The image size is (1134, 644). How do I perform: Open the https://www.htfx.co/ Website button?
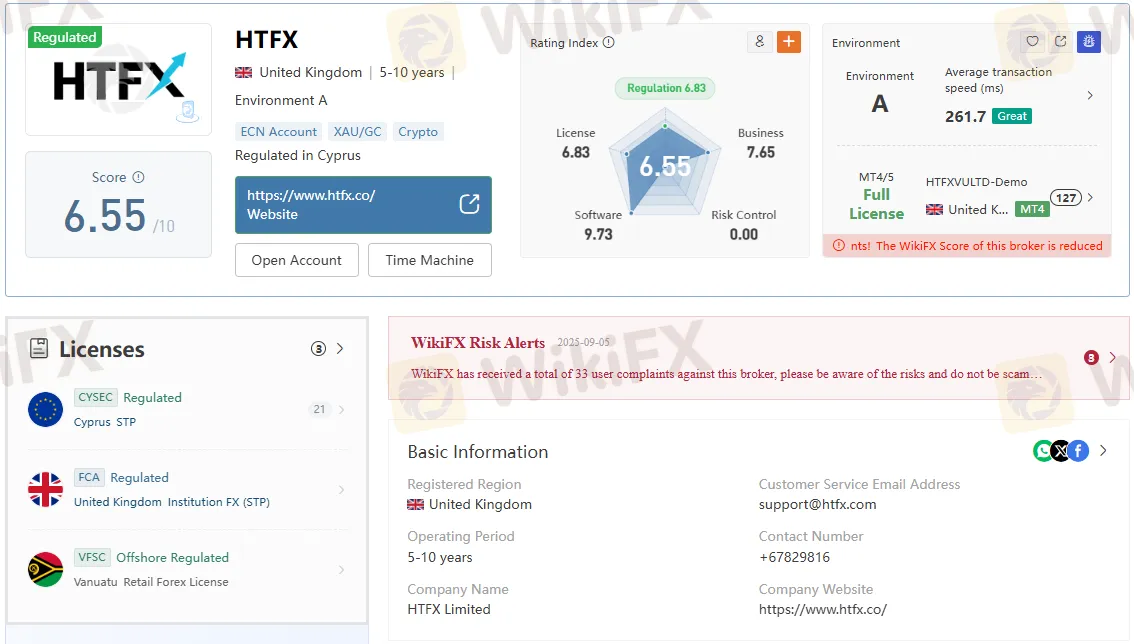[363, 205]
